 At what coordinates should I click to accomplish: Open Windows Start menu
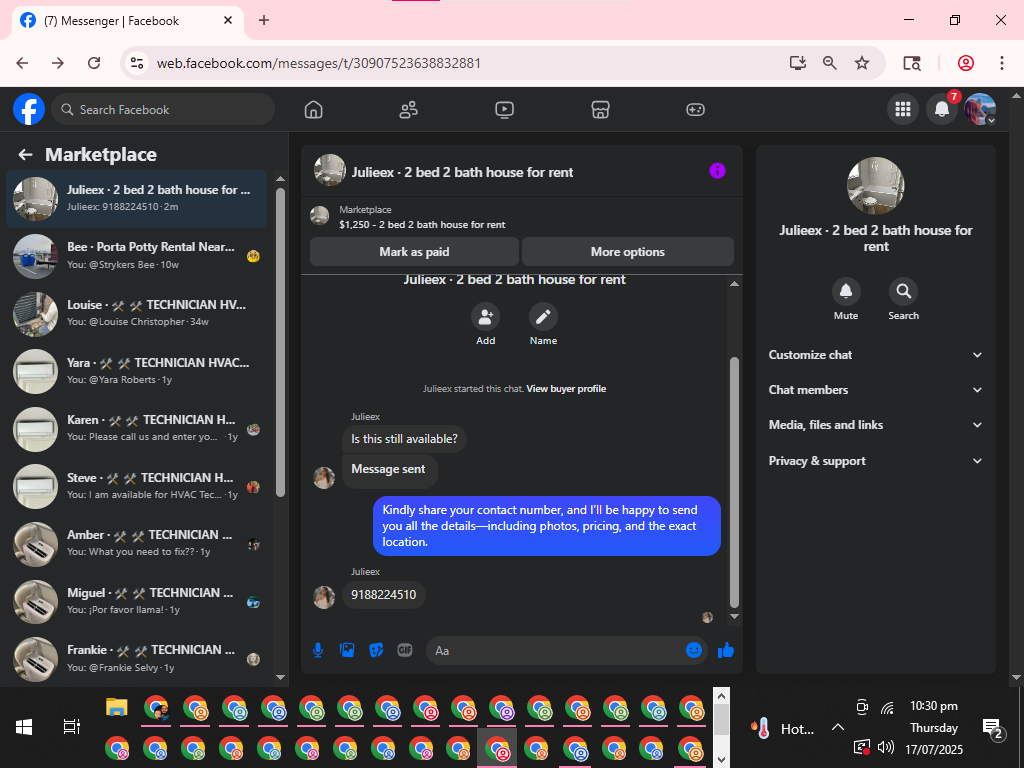[x=24, y=727]
